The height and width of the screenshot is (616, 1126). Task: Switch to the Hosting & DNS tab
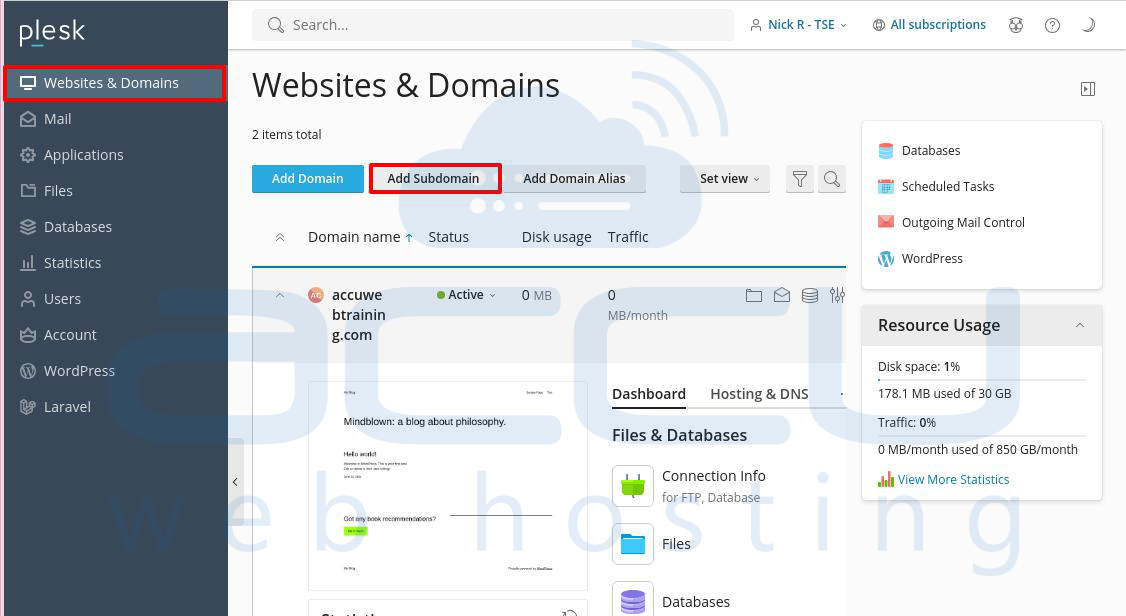pos(759,394)
